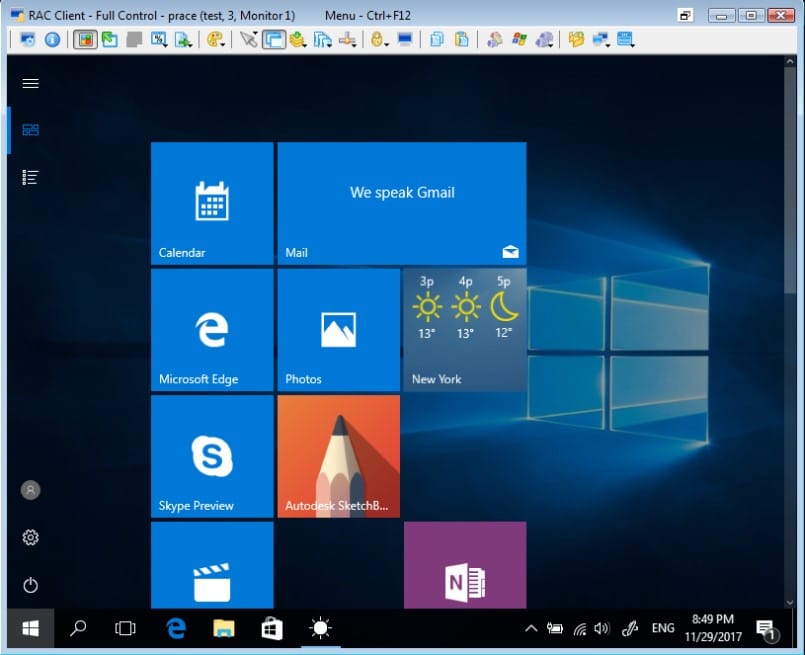Click the Windows Start button

coord(30,628)
